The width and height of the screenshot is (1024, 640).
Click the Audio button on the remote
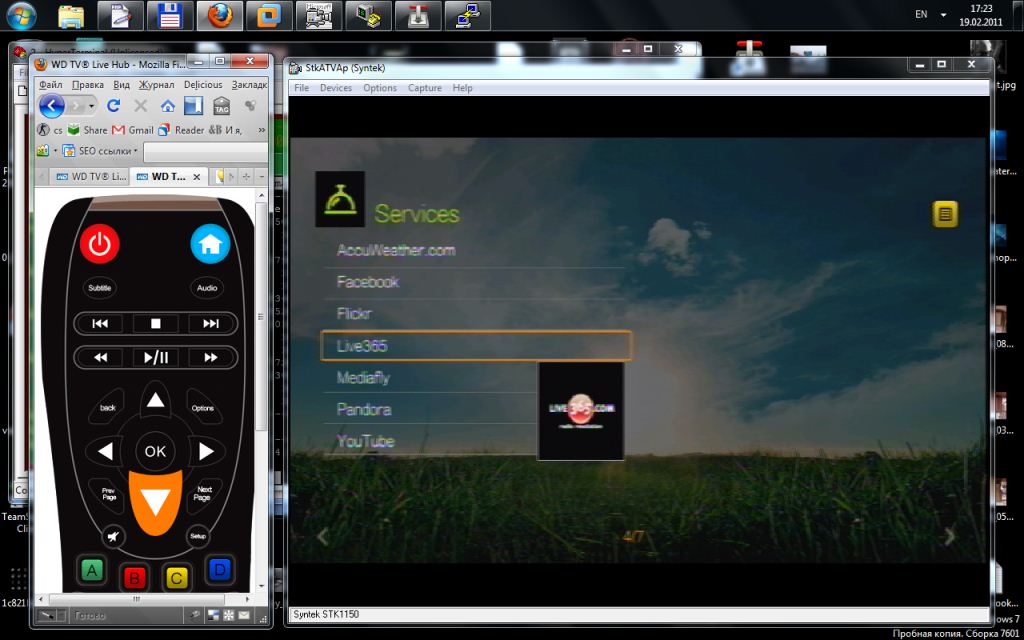pos(207,288)
